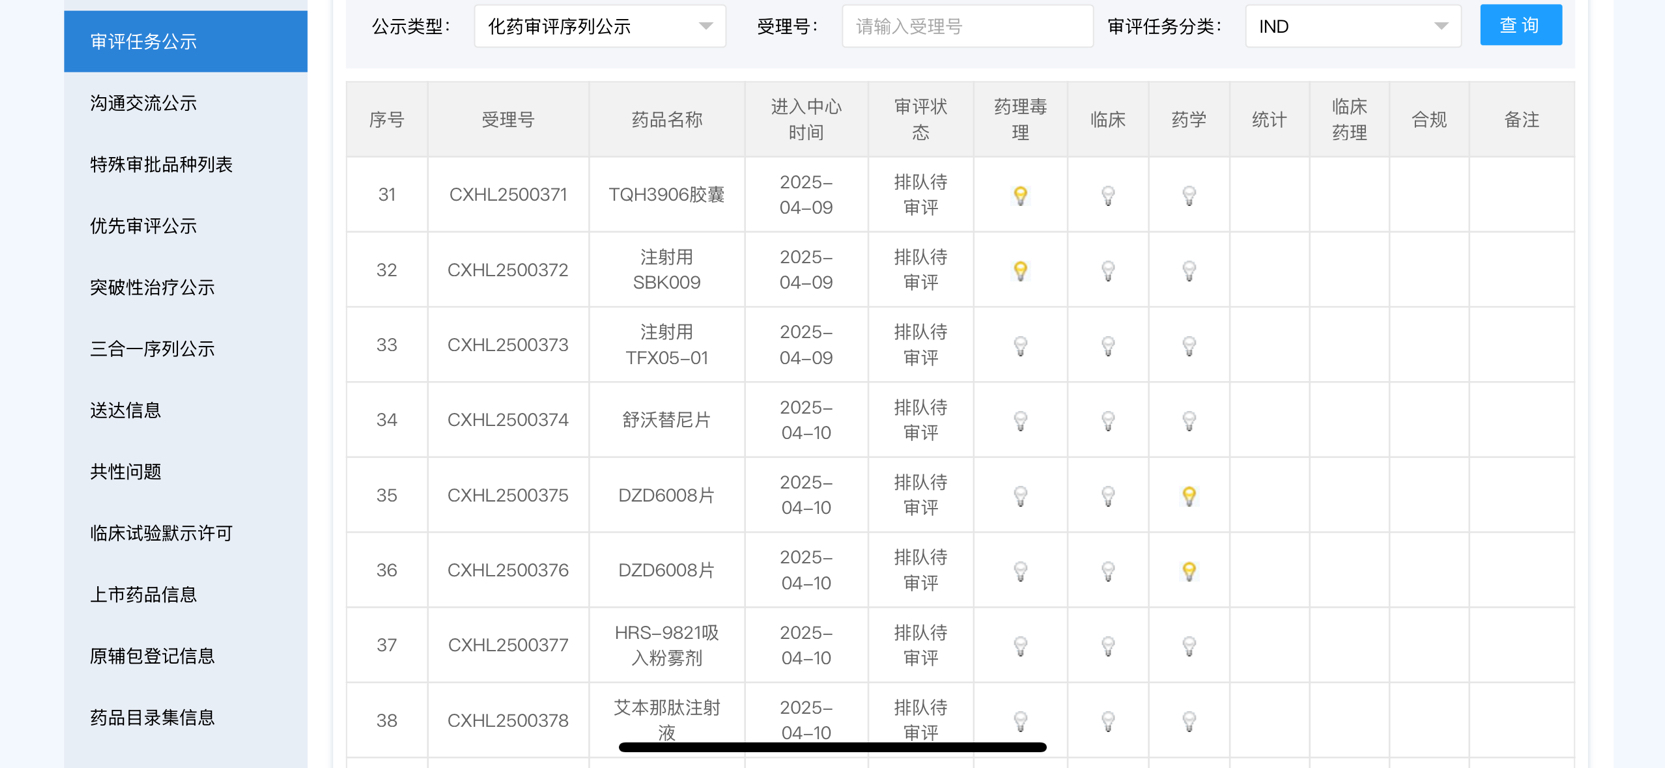Click the 临床 bulb icon for CXHL2500376
The height and width of the screenshot is (769, 1665).
(1108, 571)
